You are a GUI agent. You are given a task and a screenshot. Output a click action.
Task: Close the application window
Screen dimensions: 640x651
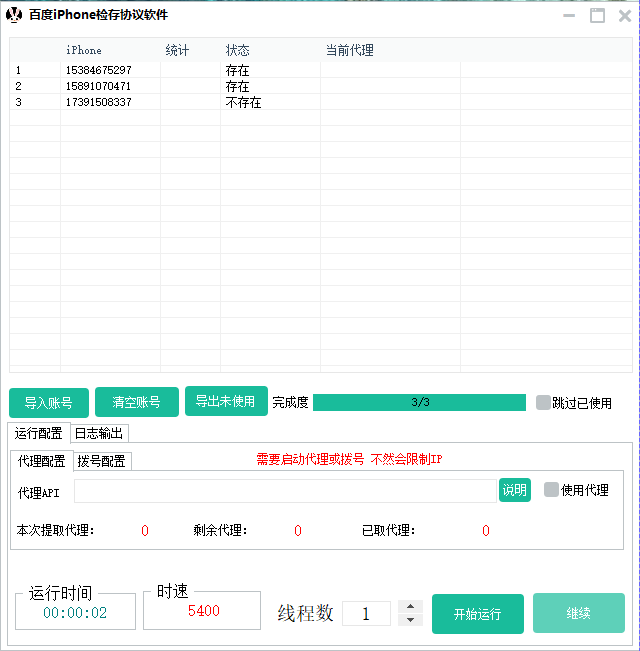[625, 15]
